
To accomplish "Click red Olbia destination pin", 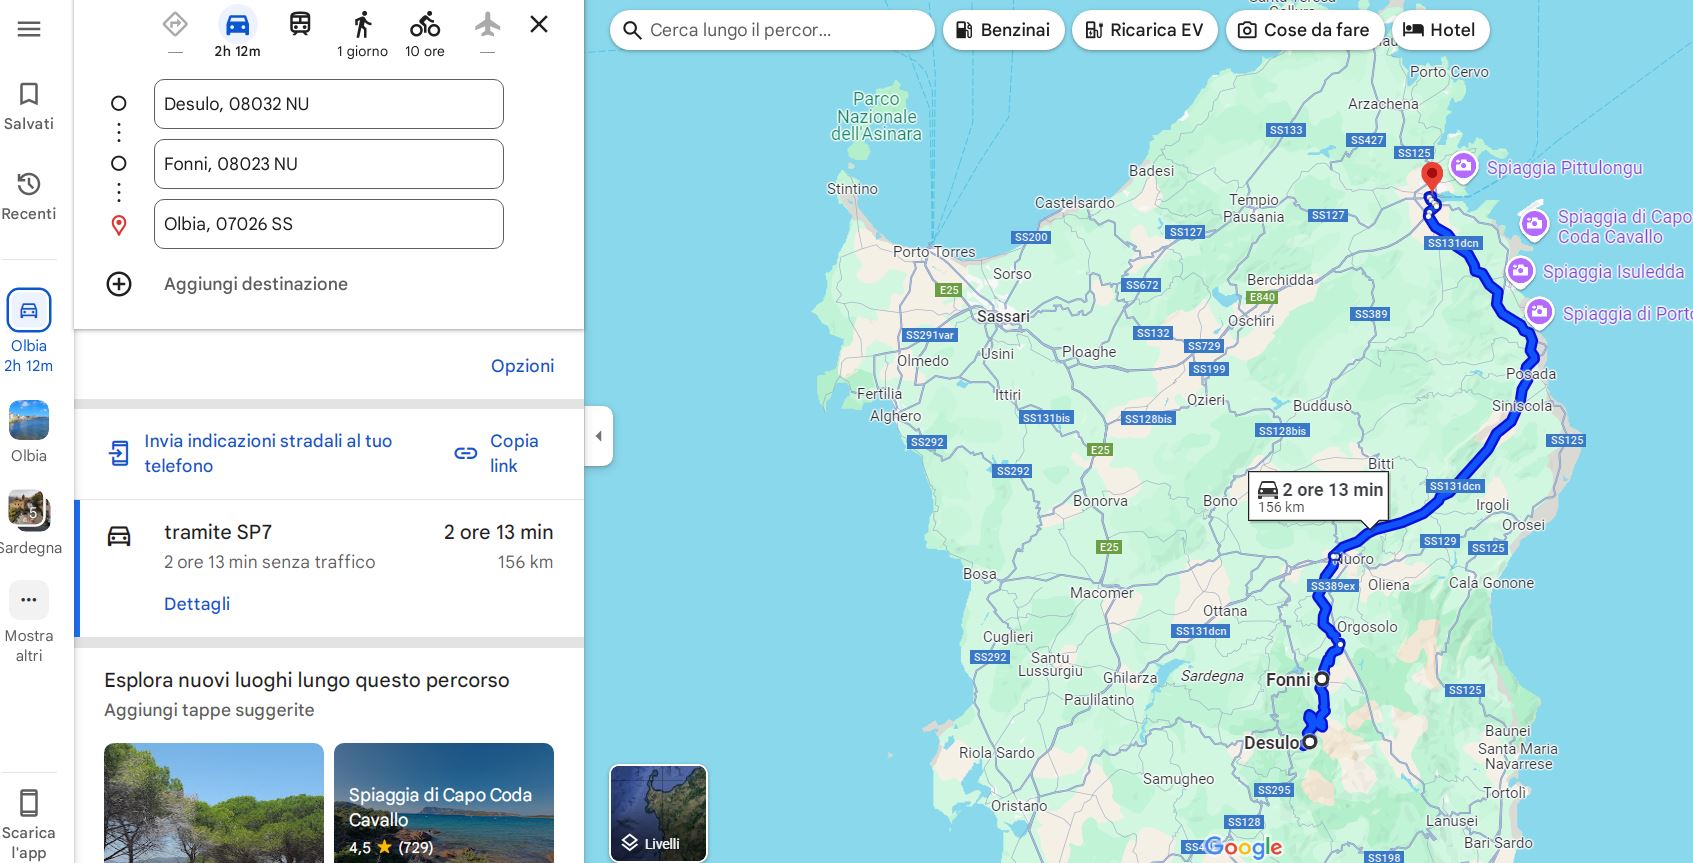I will pos(1432,177).
